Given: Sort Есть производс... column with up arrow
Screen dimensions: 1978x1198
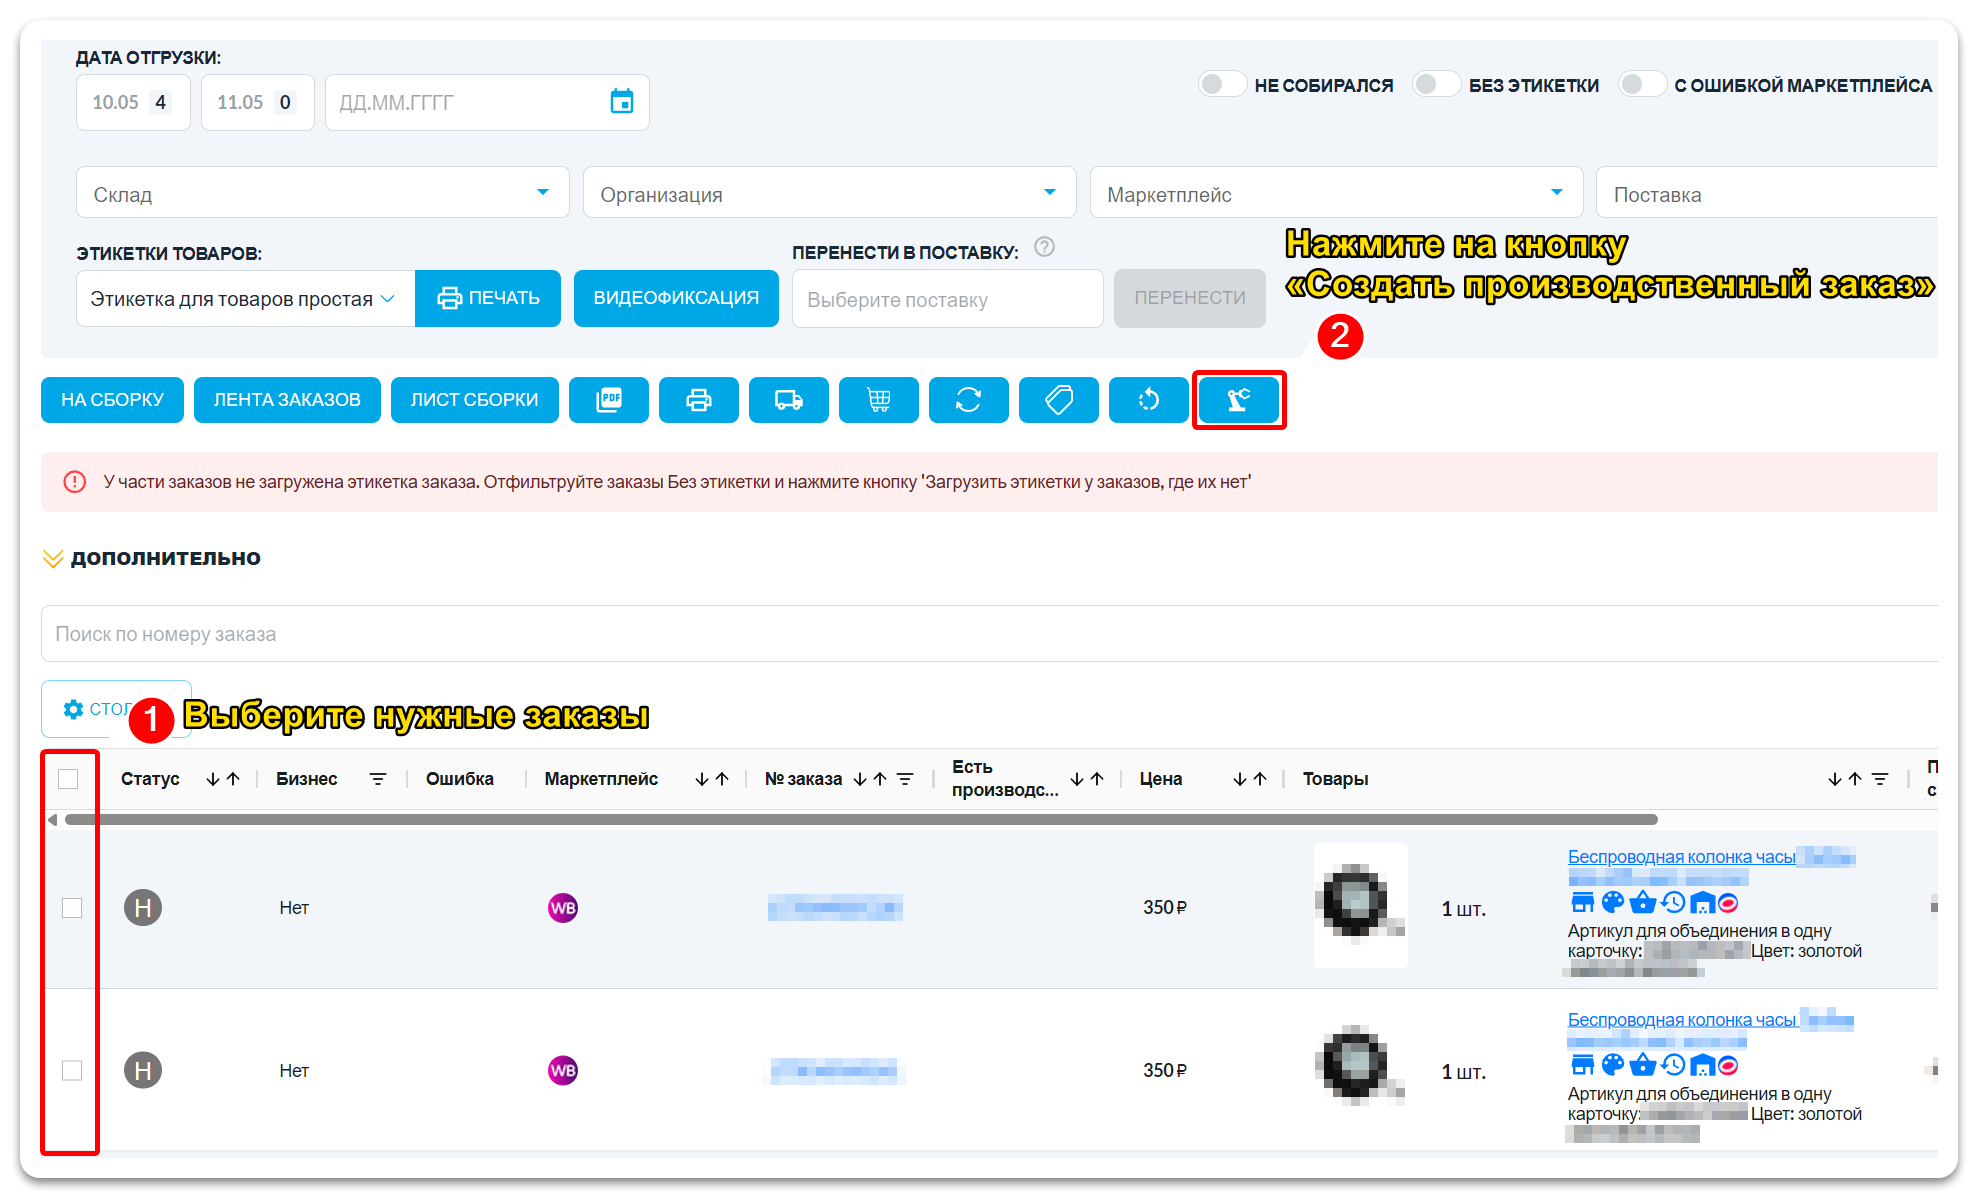Looking at the screenshot, I should coord(1097,779).
